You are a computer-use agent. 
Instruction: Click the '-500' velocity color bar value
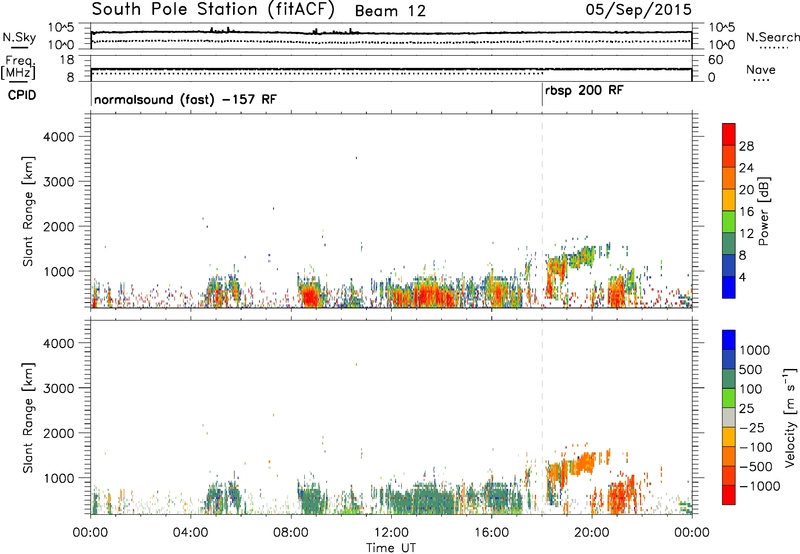pyautogui.click(x=756, y=467)
